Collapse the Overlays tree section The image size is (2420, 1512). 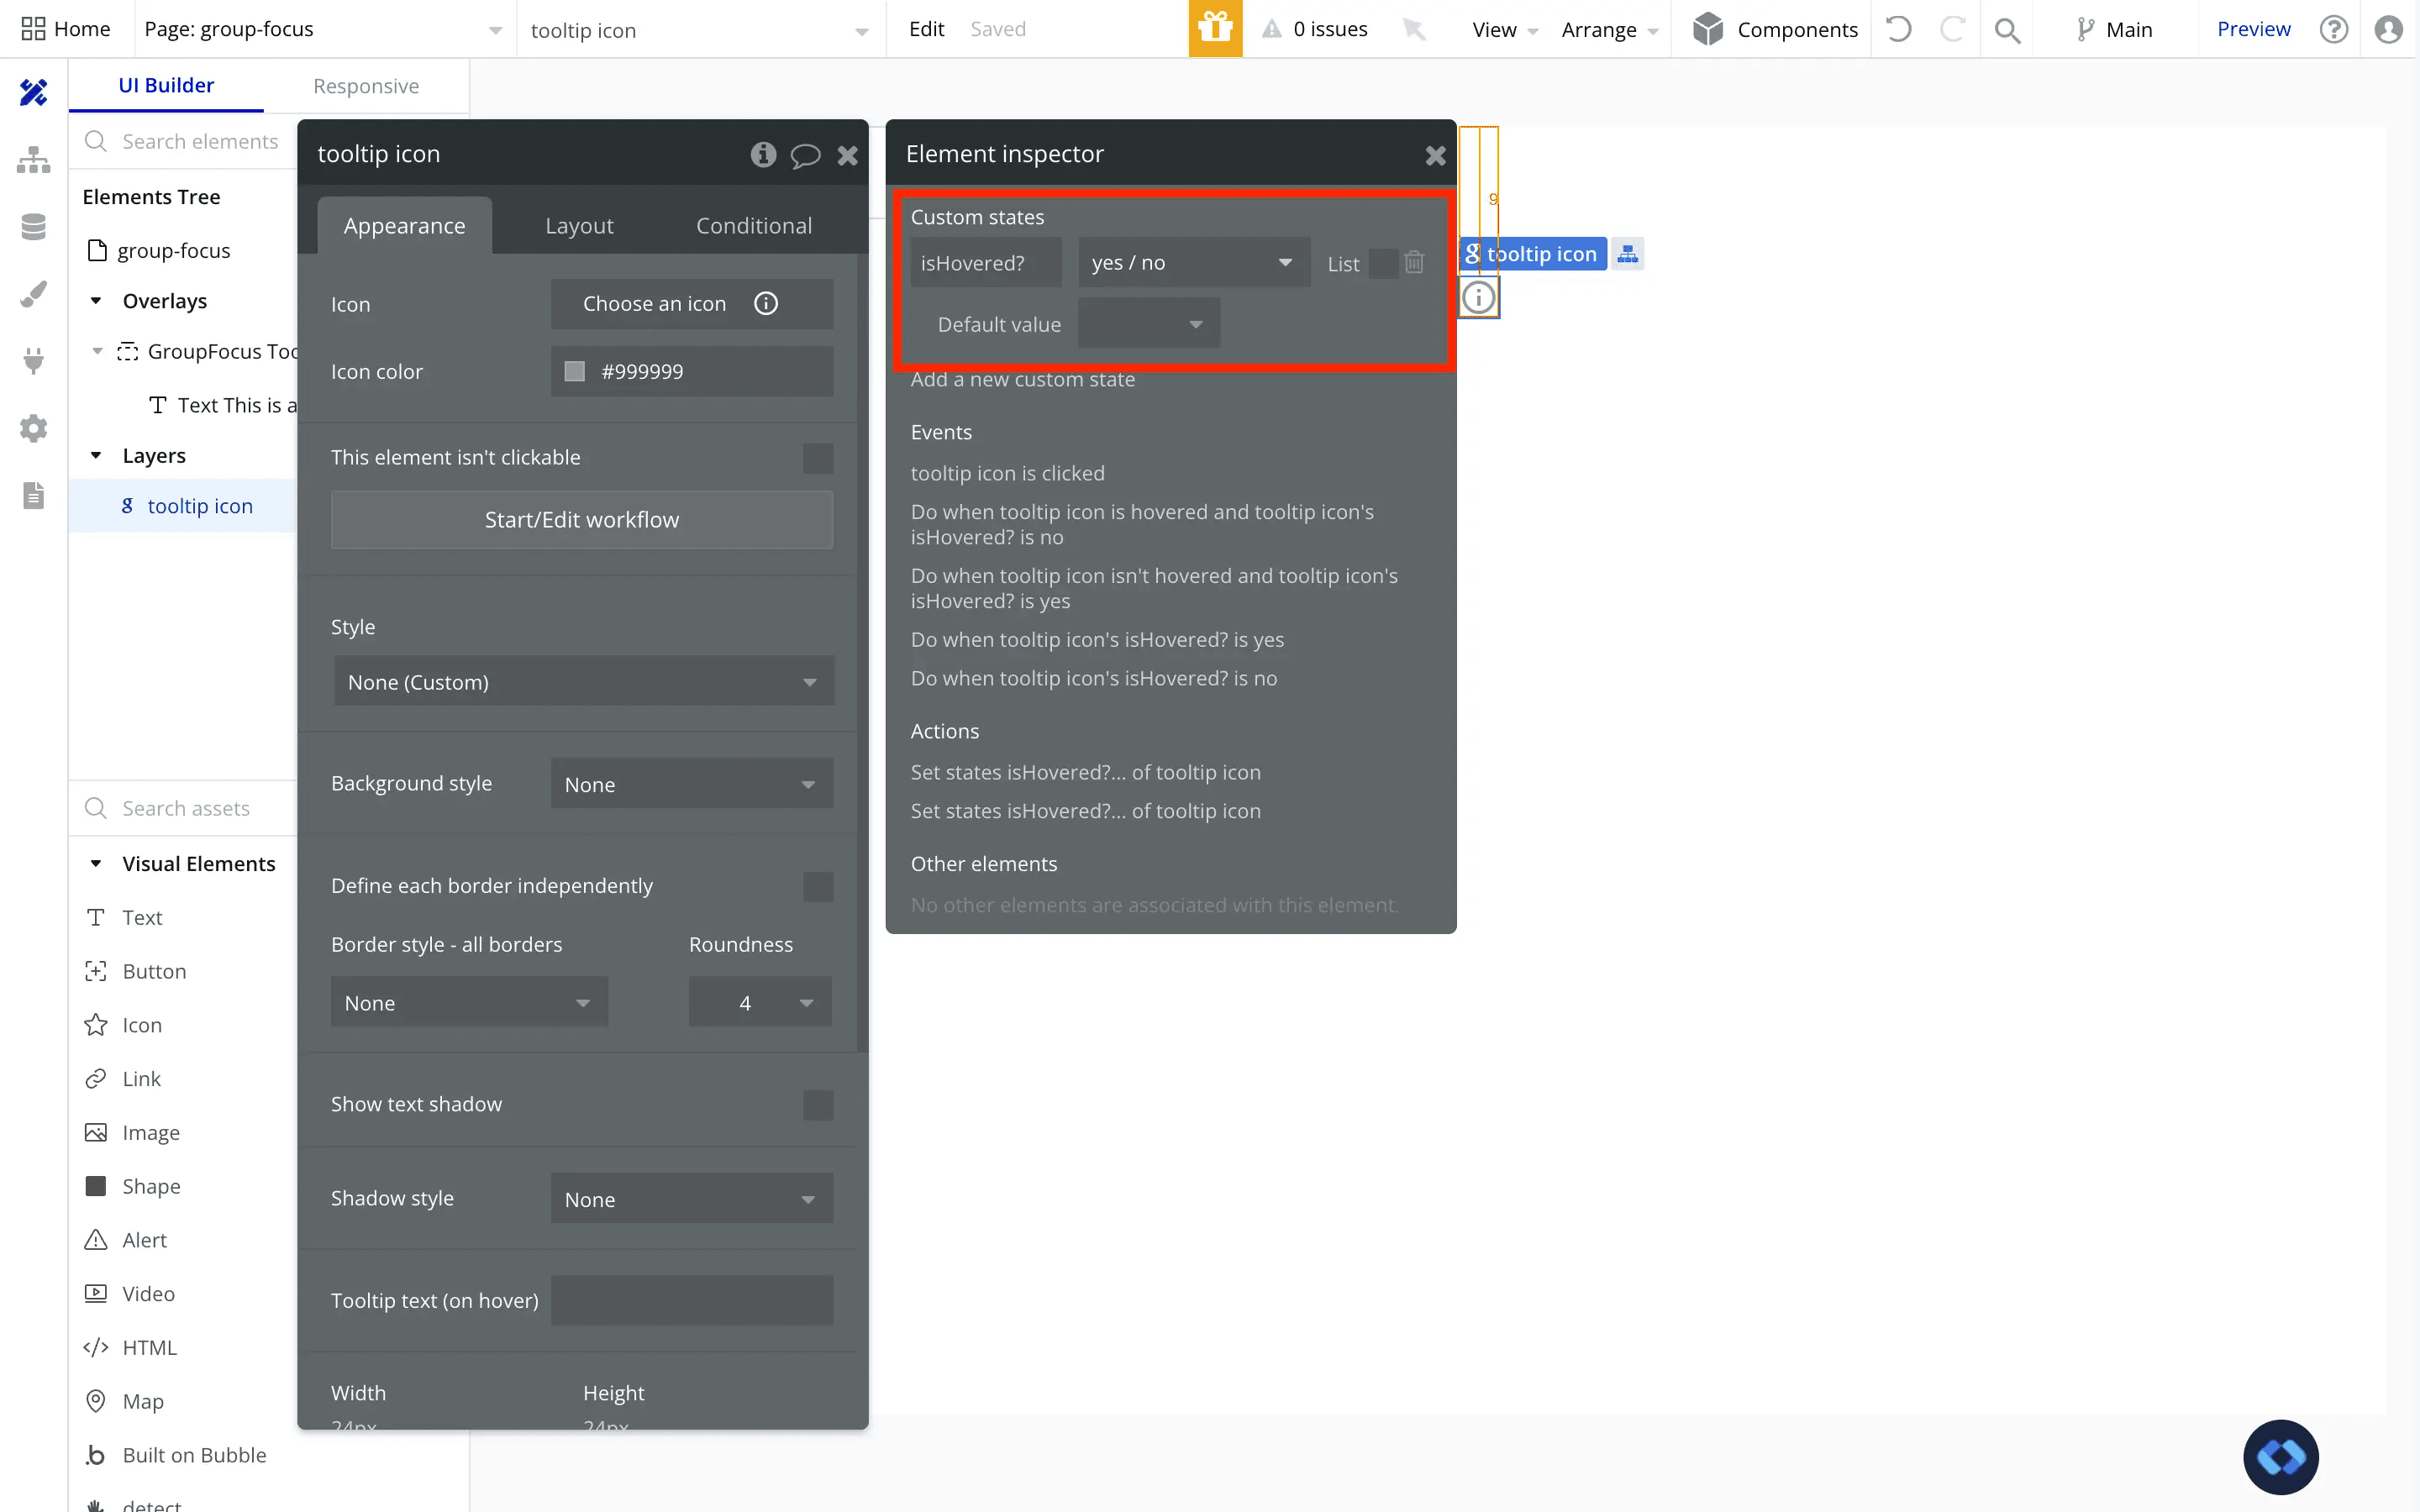click(96, 301)
